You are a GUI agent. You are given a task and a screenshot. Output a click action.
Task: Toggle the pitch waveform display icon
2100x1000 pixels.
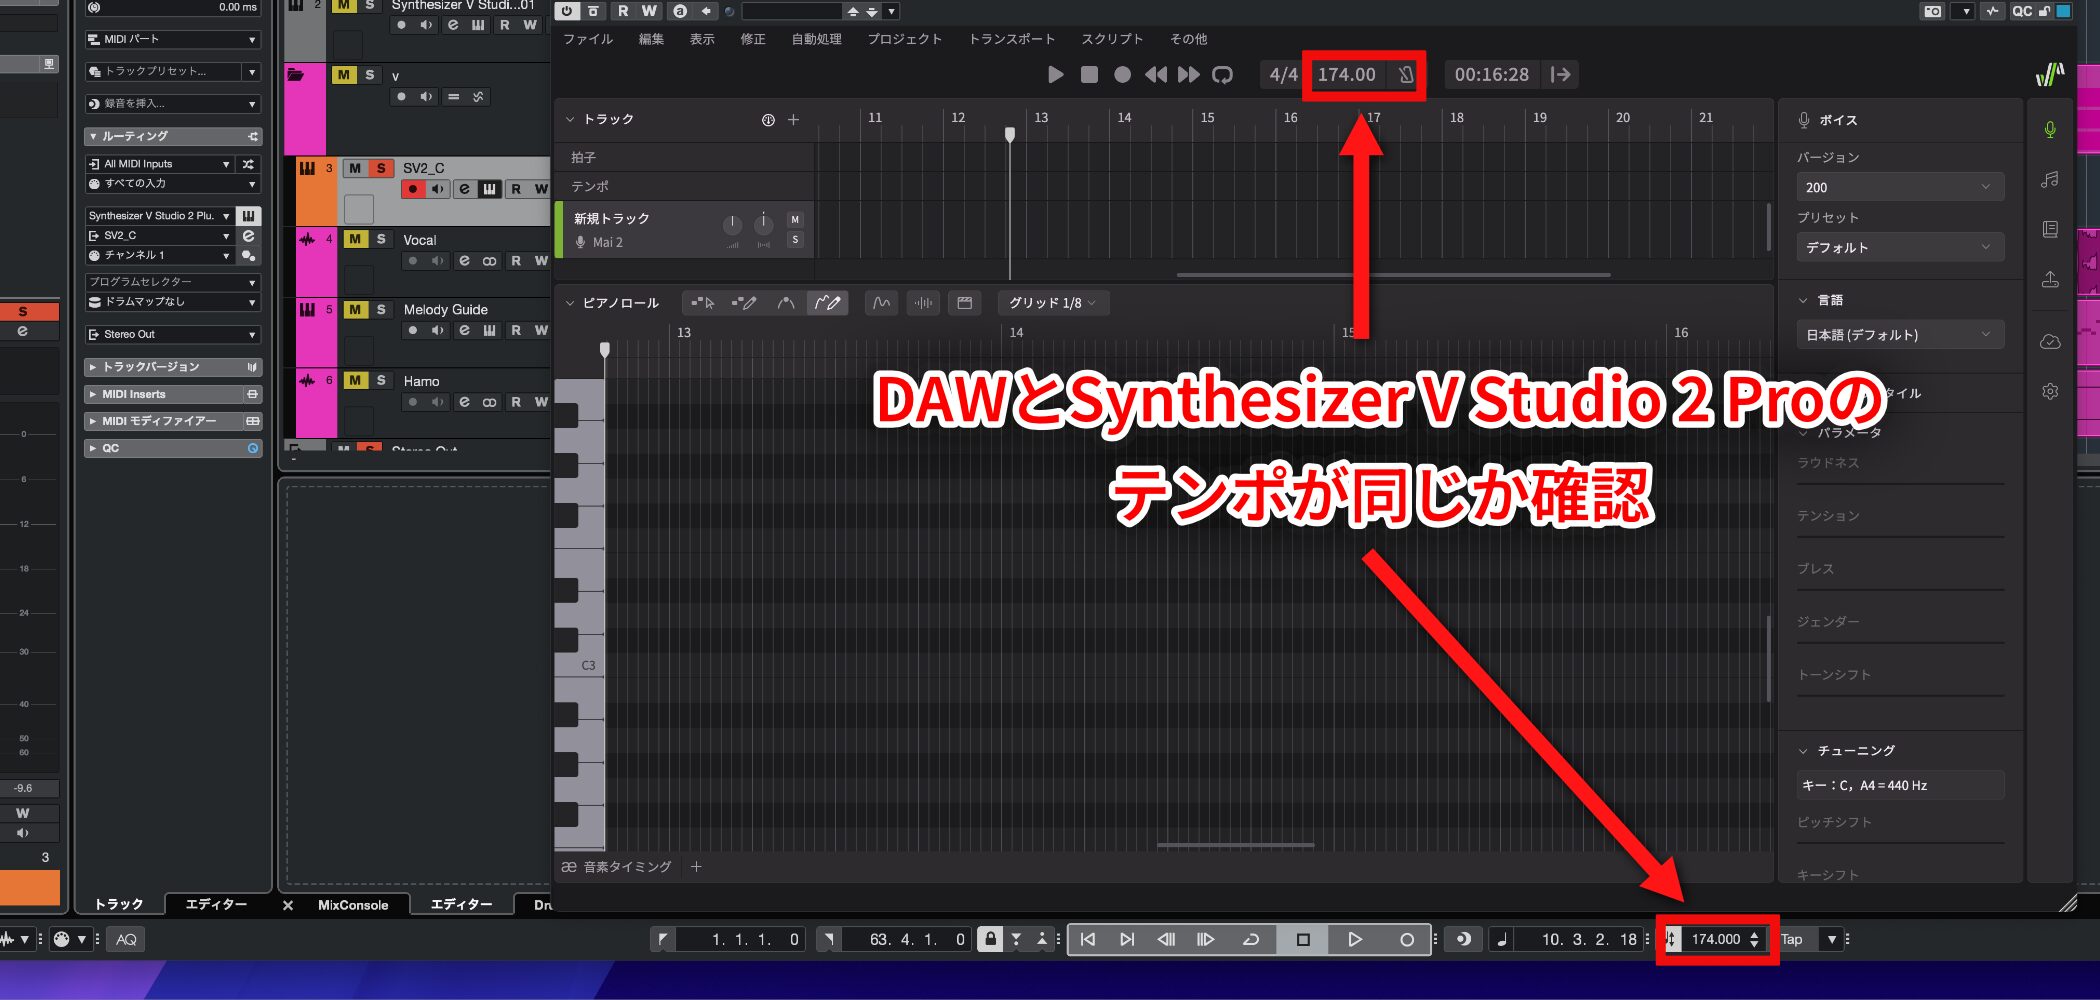[x=881, y=303]
